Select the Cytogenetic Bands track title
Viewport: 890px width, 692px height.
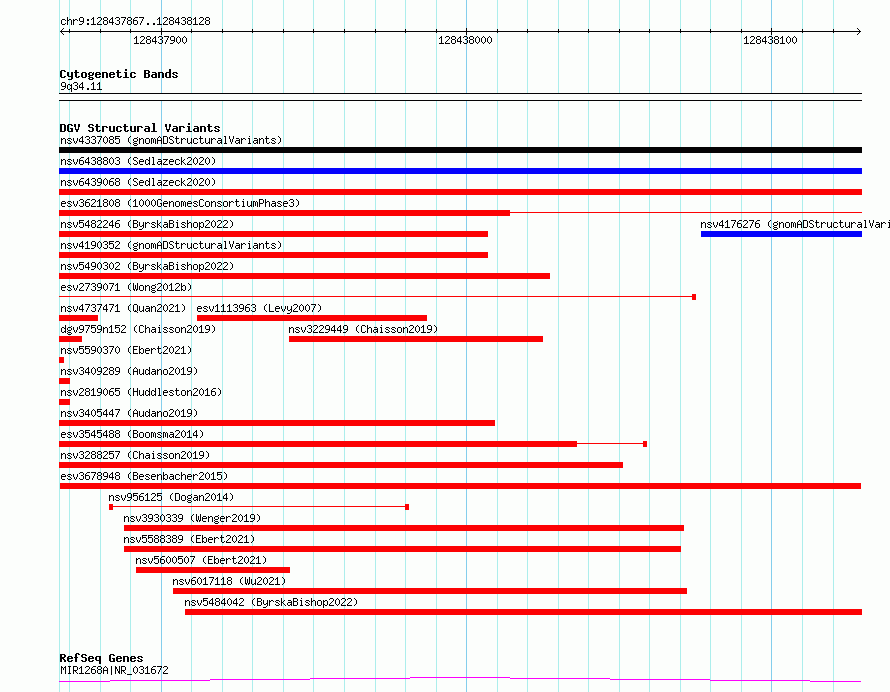tap(119, 74)
